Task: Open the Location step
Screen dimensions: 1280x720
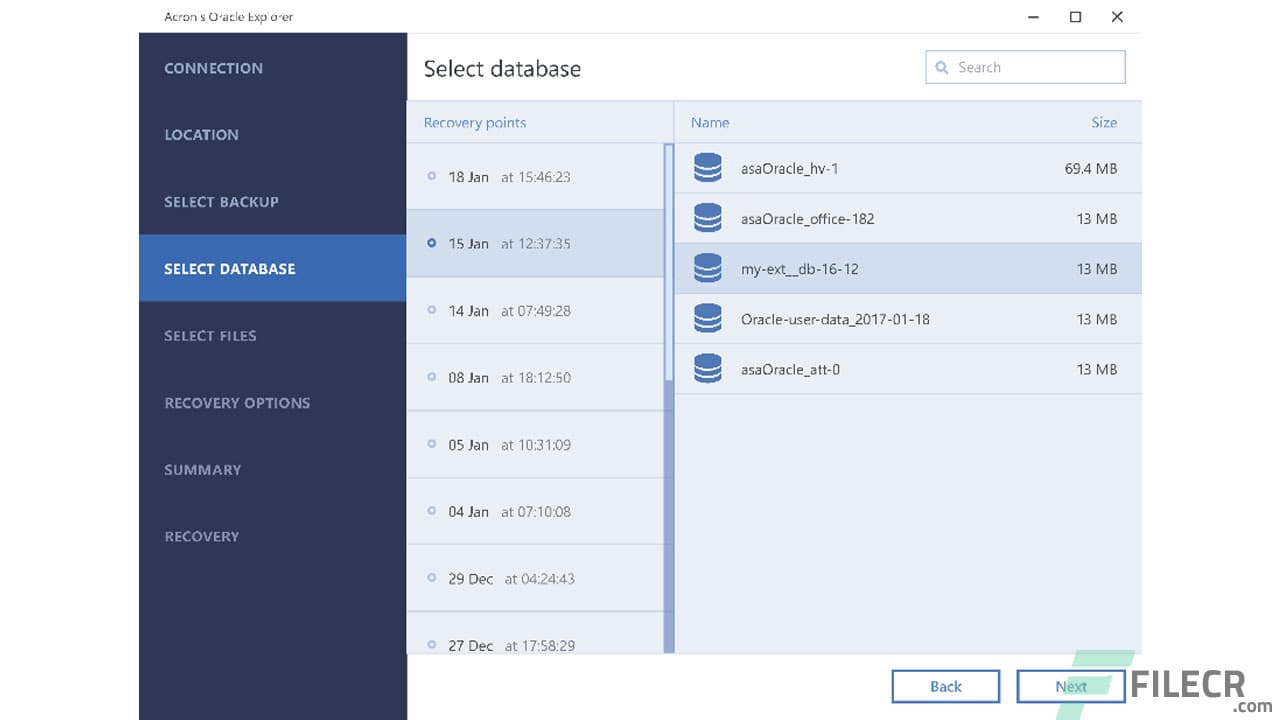Action: tap(201, 135)
